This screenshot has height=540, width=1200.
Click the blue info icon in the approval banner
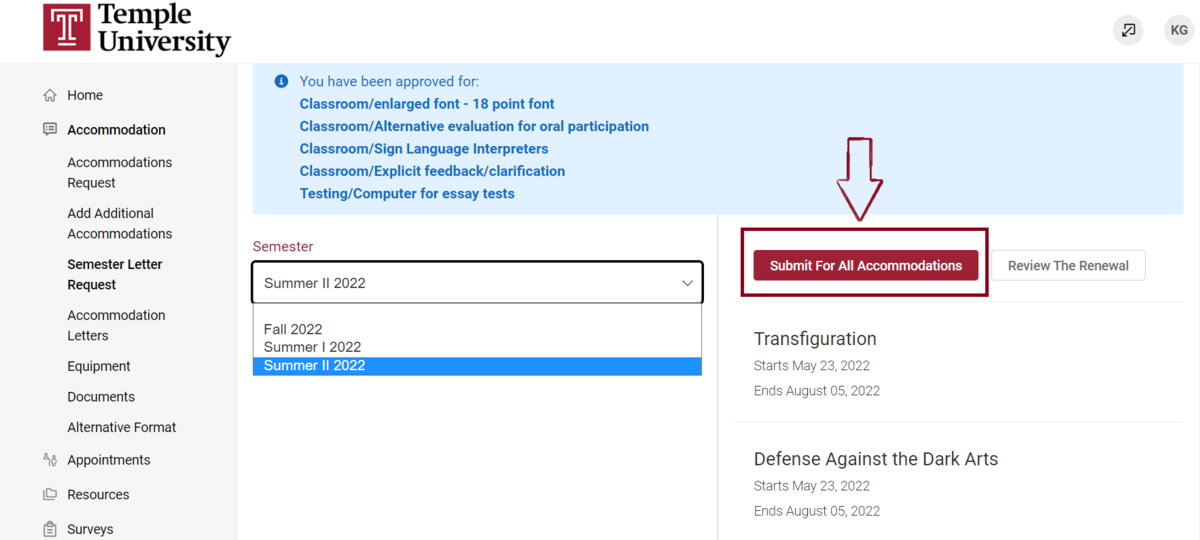pyautogui.click(x=281, y=81)
